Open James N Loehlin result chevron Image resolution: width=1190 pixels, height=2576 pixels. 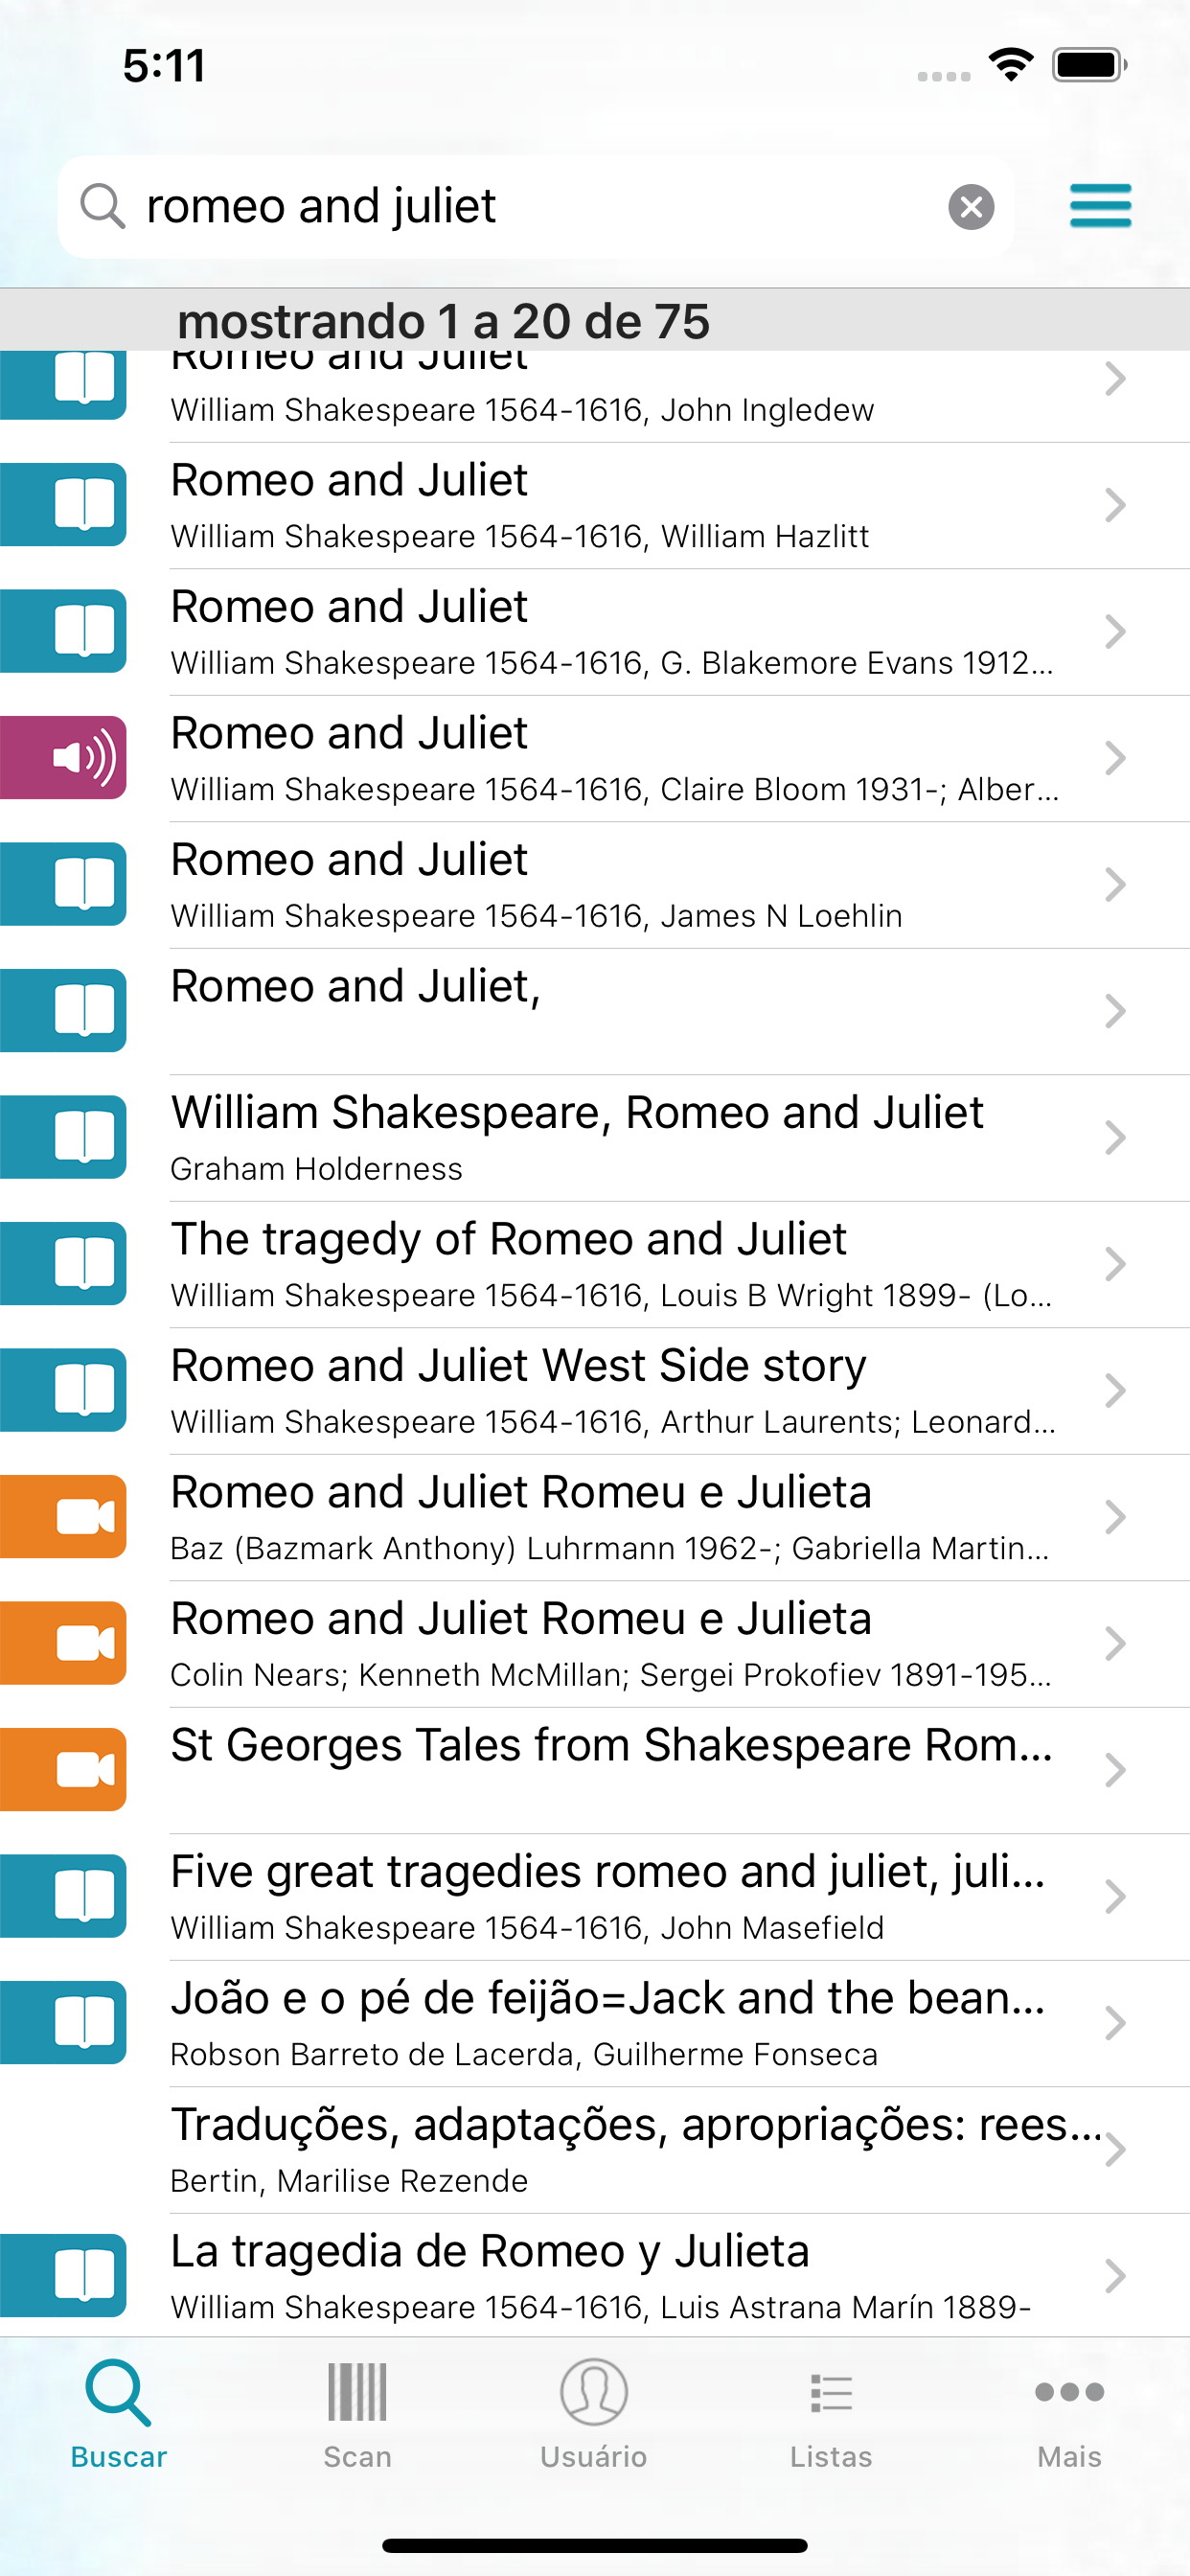point(1115,884)
